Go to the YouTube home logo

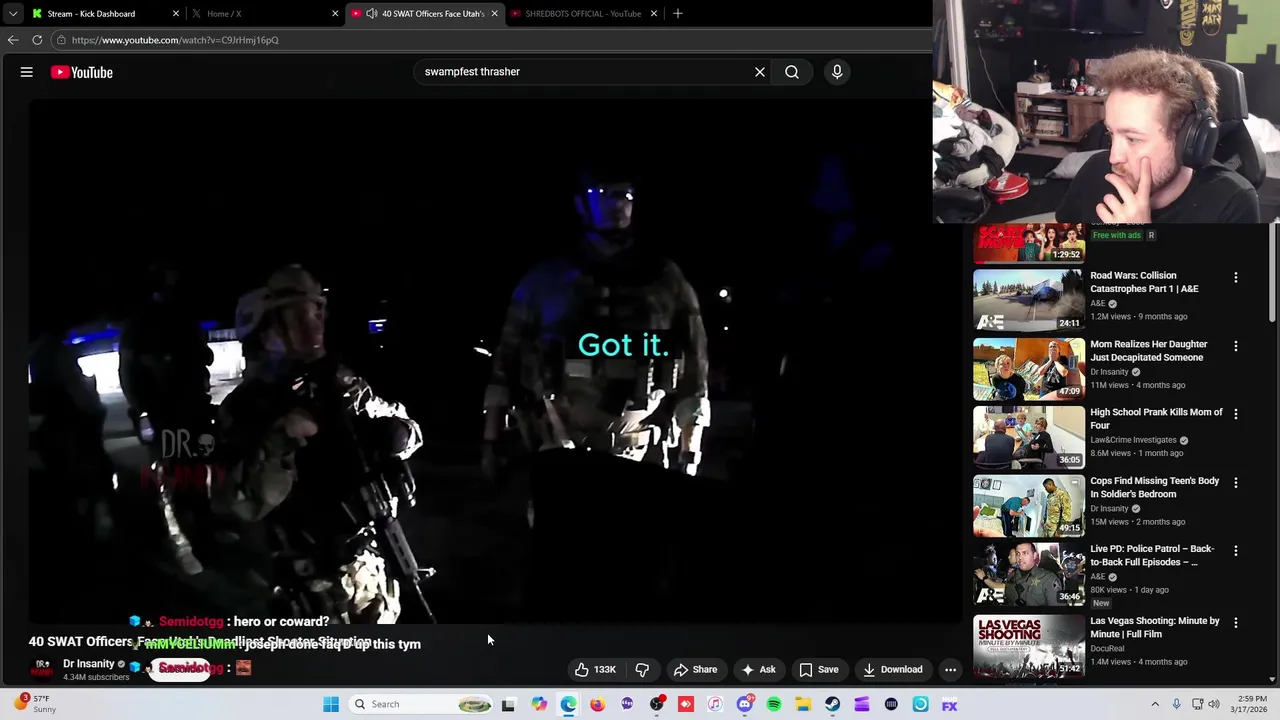point(82,72)
